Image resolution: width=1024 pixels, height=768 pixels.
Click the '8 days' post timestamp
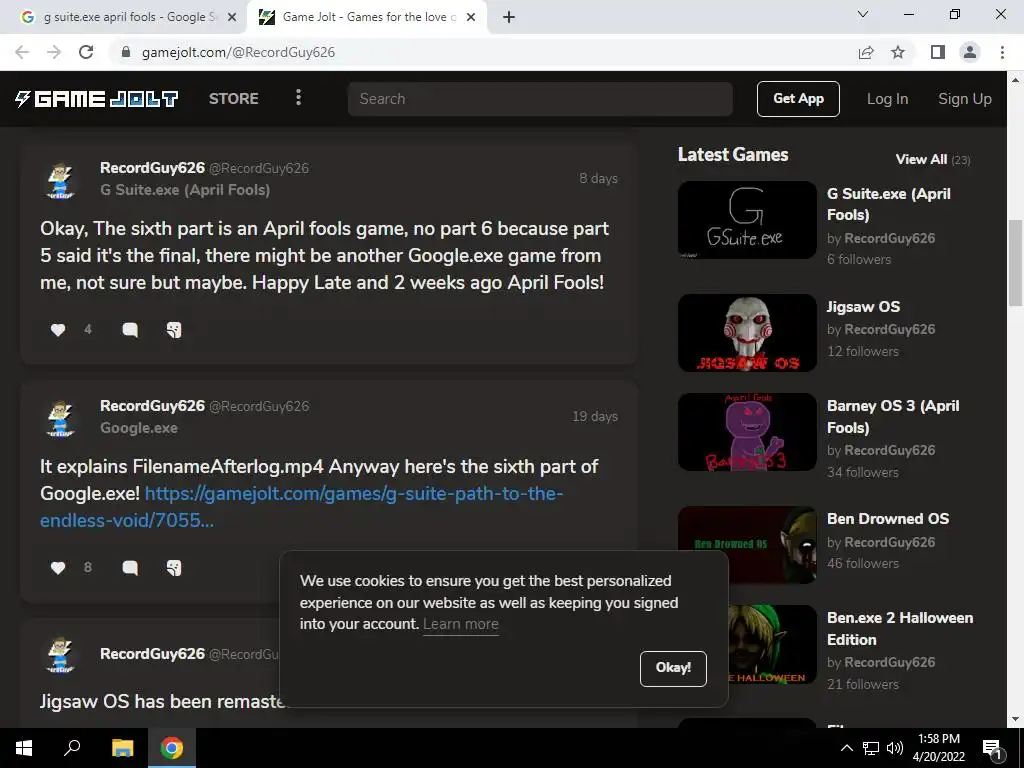(x=598, y=178)
